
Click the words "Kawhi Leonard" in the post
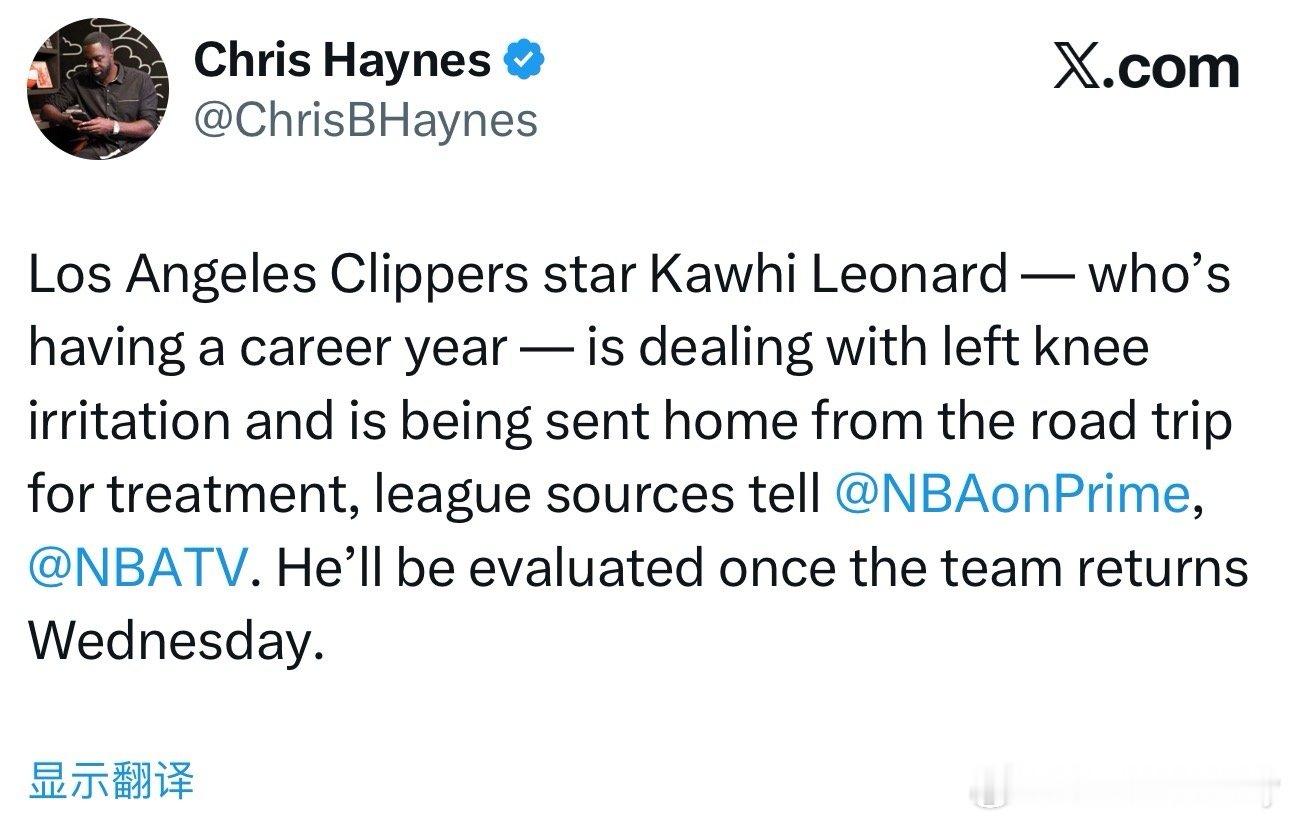coord(828,275)
